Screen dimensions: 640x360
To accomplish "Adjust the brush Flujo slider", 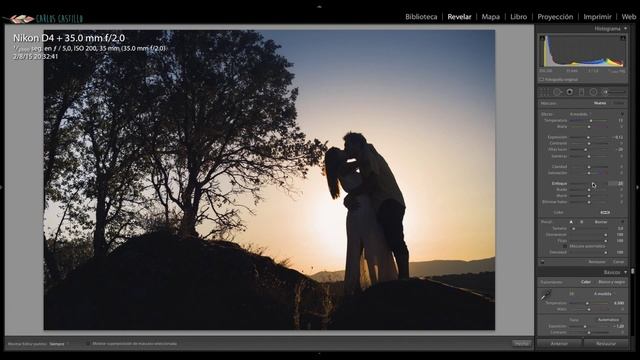I will pos(589,241).
